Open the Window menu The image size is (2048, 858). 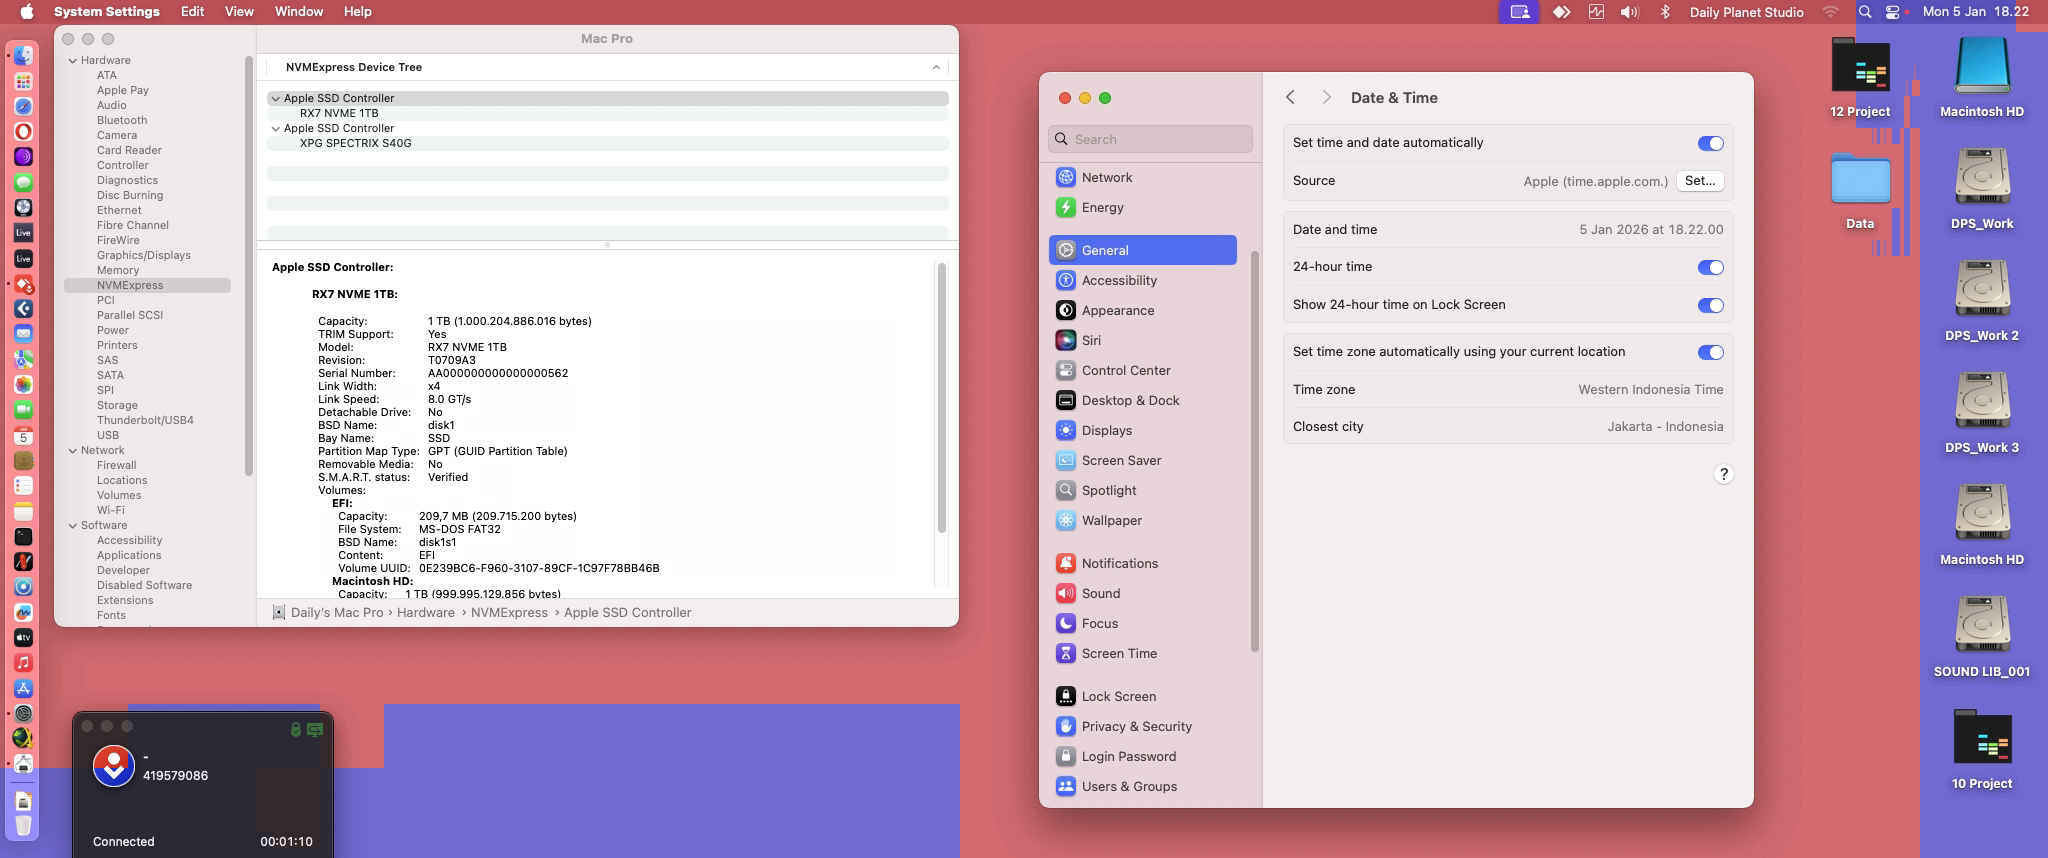298,12
